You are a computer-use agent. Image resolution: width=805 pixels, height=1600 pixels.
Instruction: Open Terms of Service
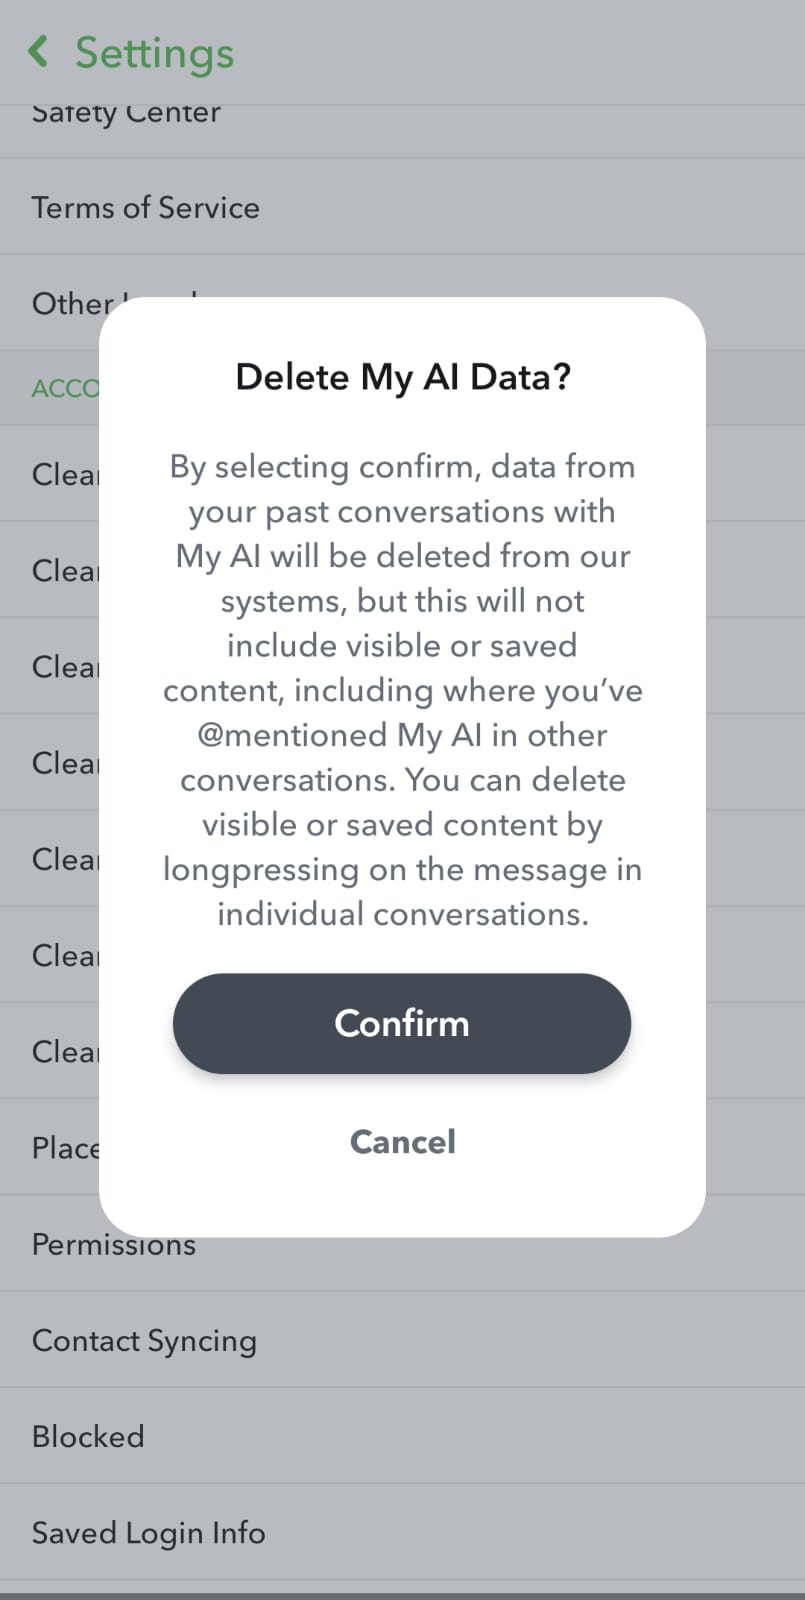(x=145, y=208)
